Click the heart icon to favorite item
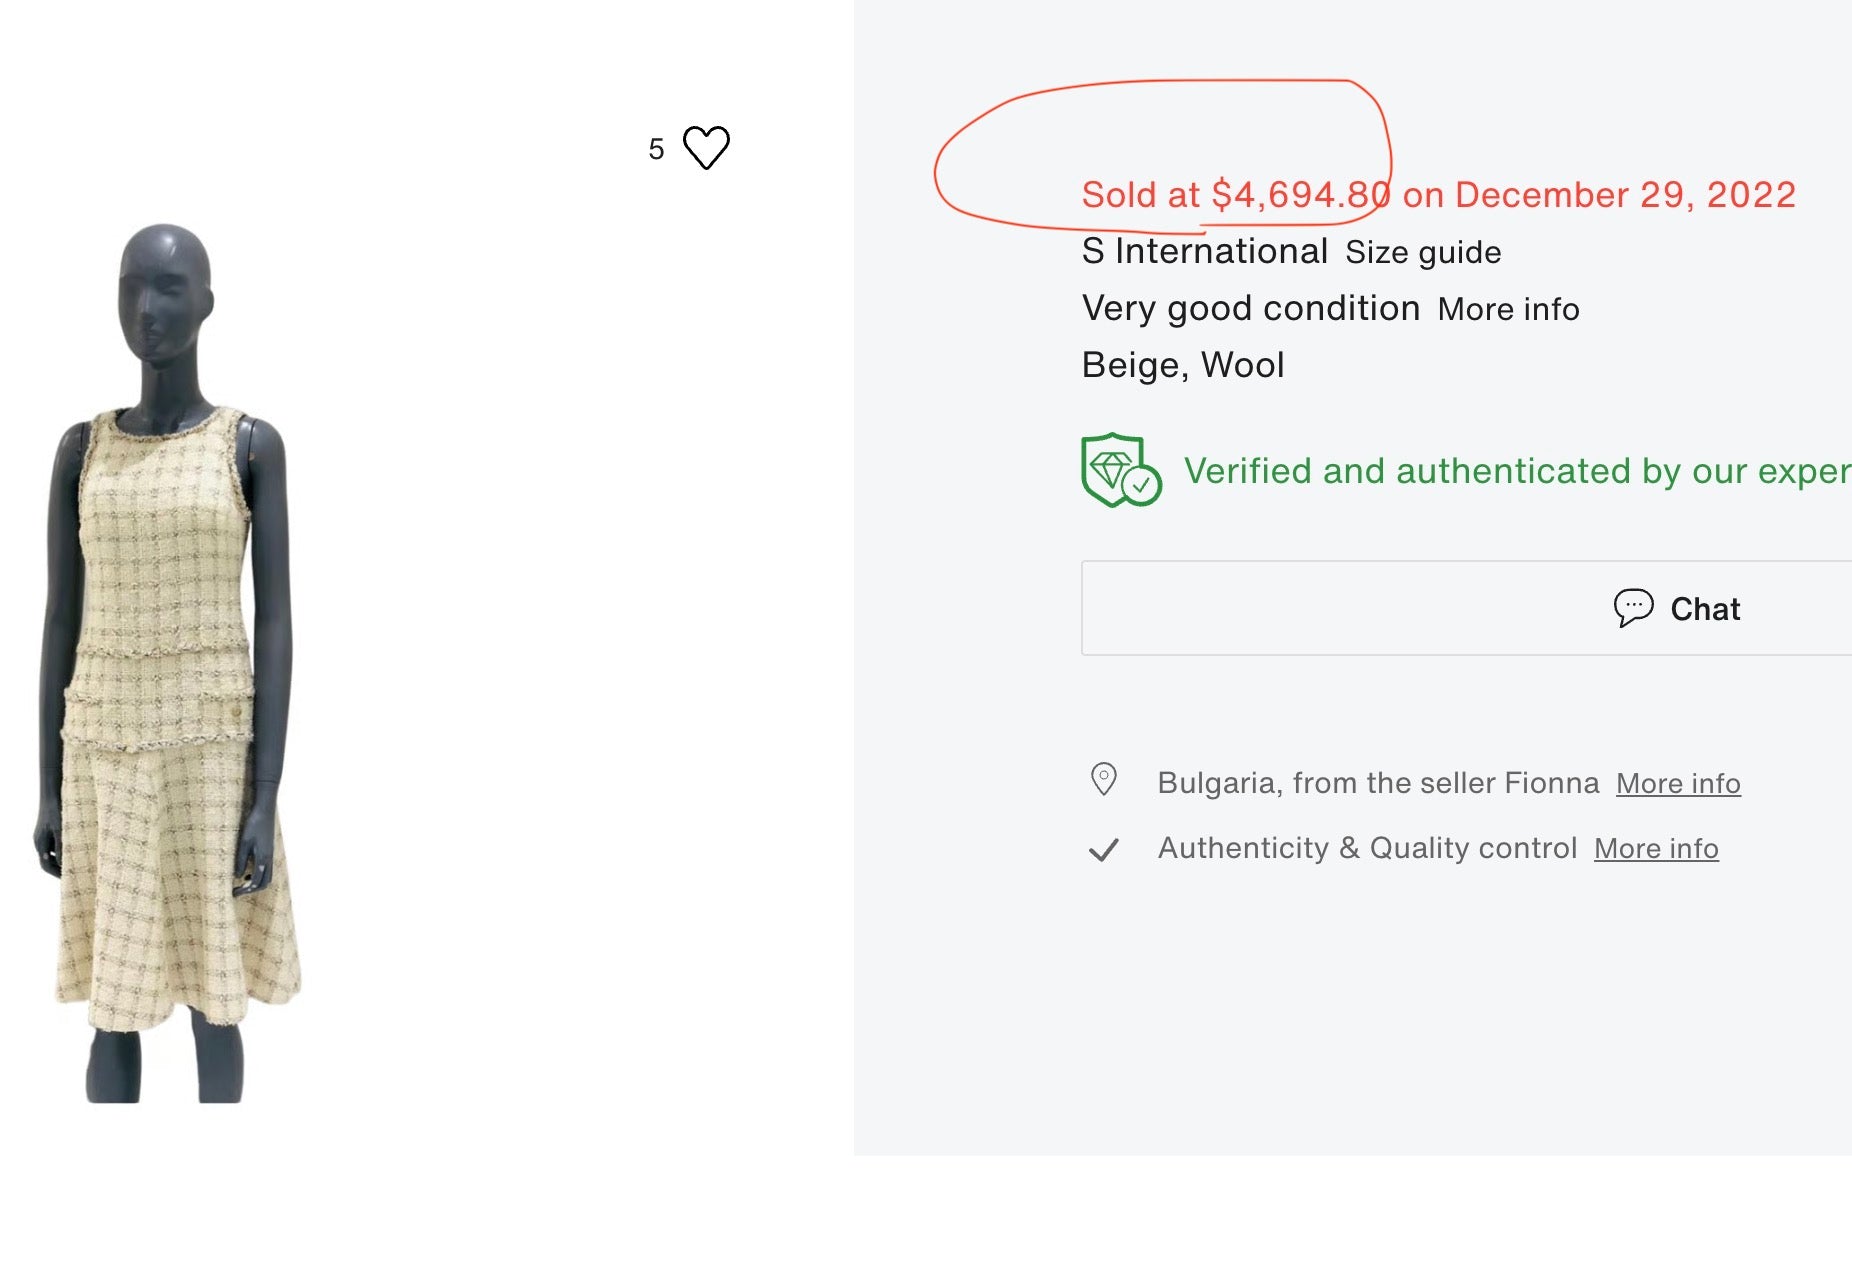1852x1270 pixels. pos(706,148)
